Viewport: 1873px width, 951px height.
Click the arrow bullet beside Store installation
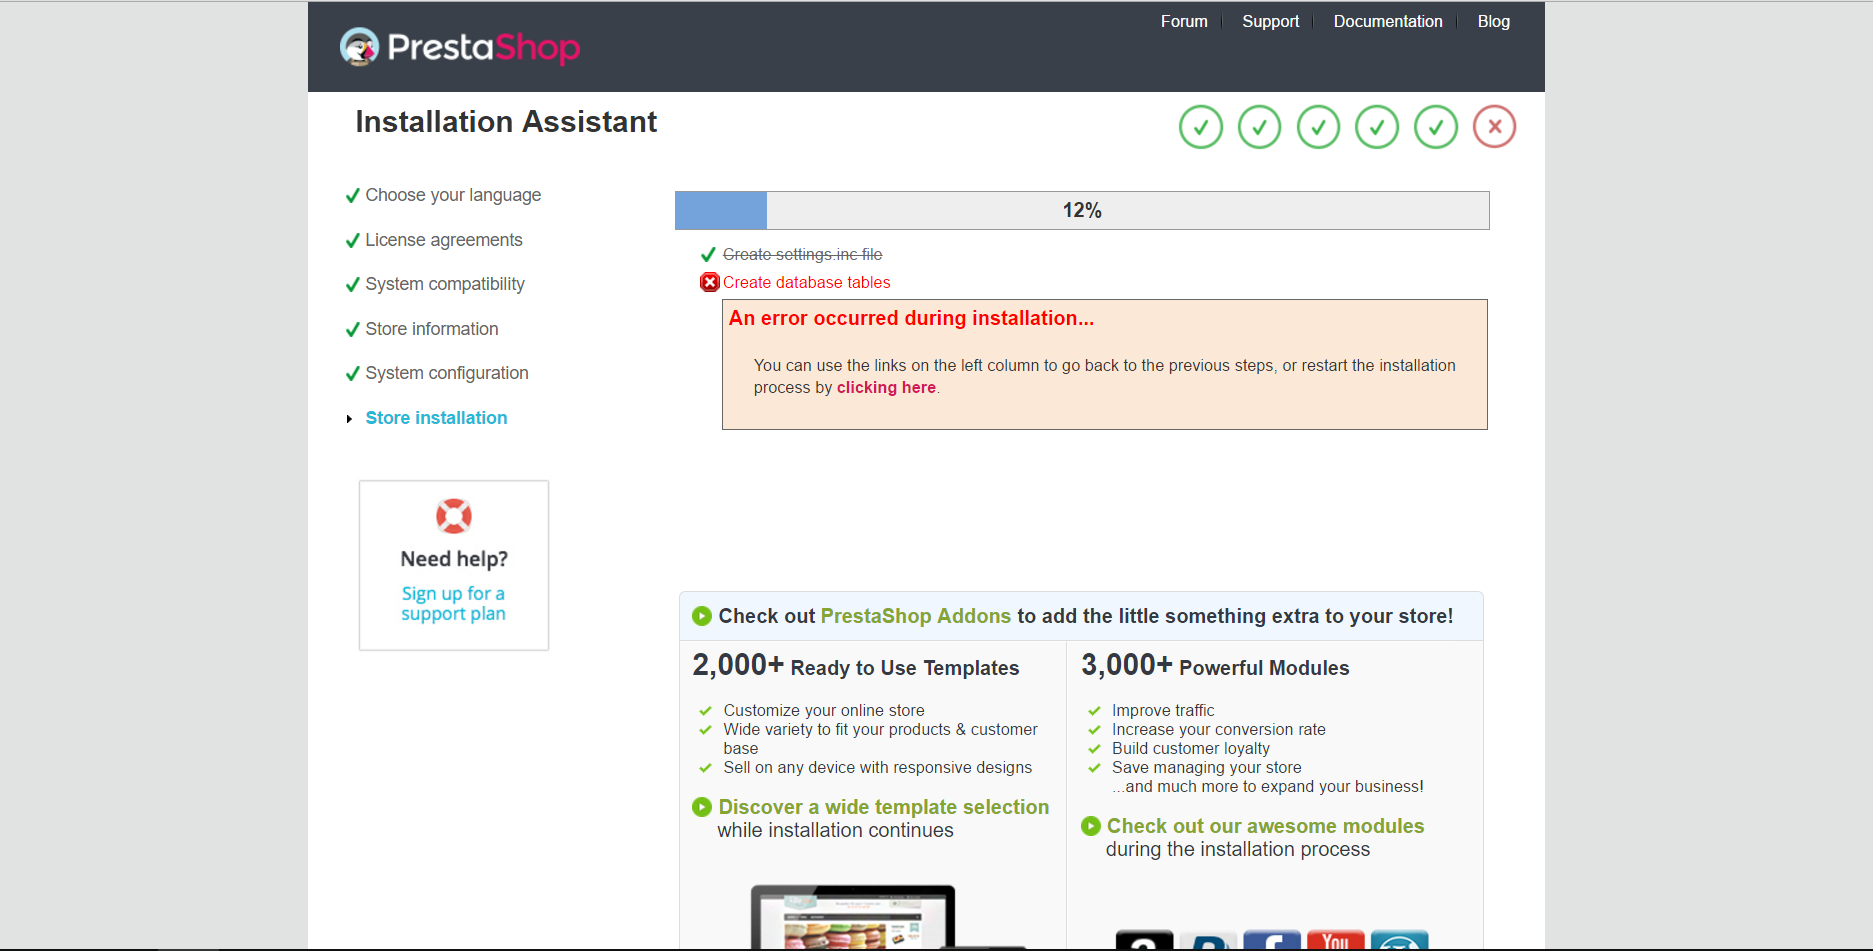click(x=349, y=419)
